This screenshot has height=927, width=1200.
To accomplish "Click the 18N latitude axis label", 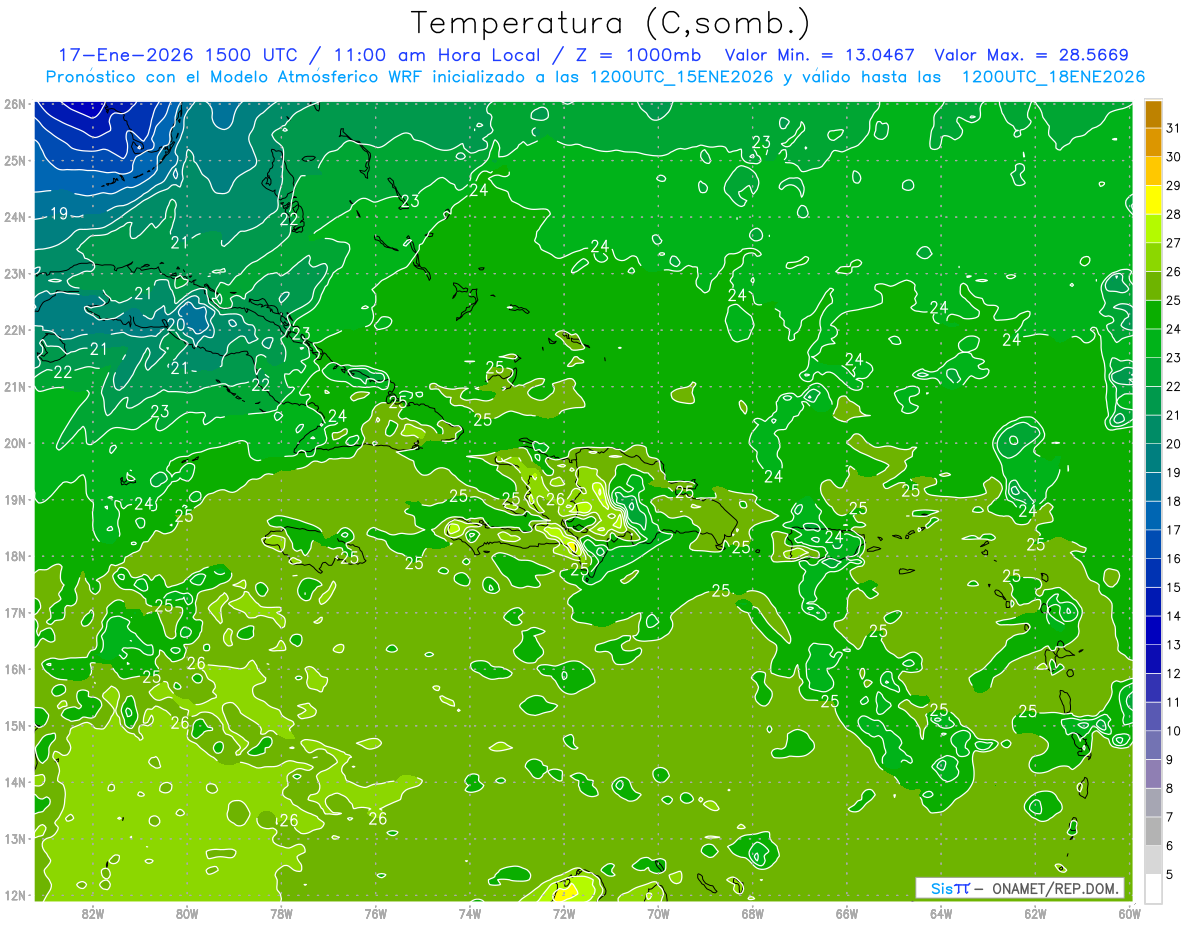I will 14,556.
